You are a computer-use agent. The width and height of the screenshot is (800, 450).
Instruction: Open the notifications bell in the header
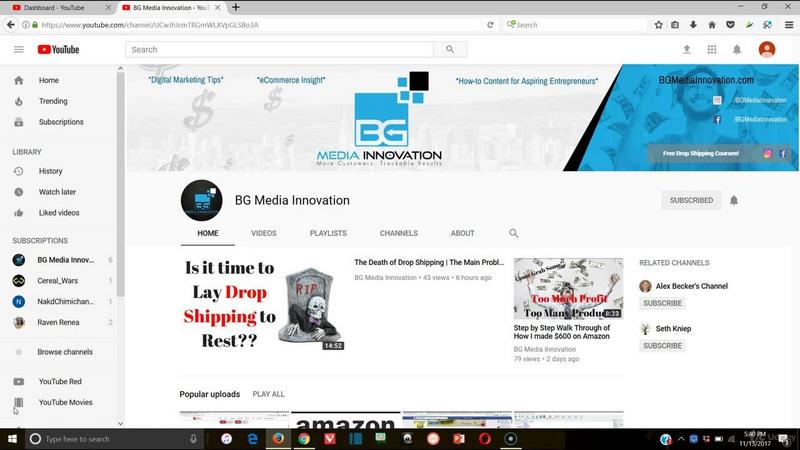[x=737, y=49]
